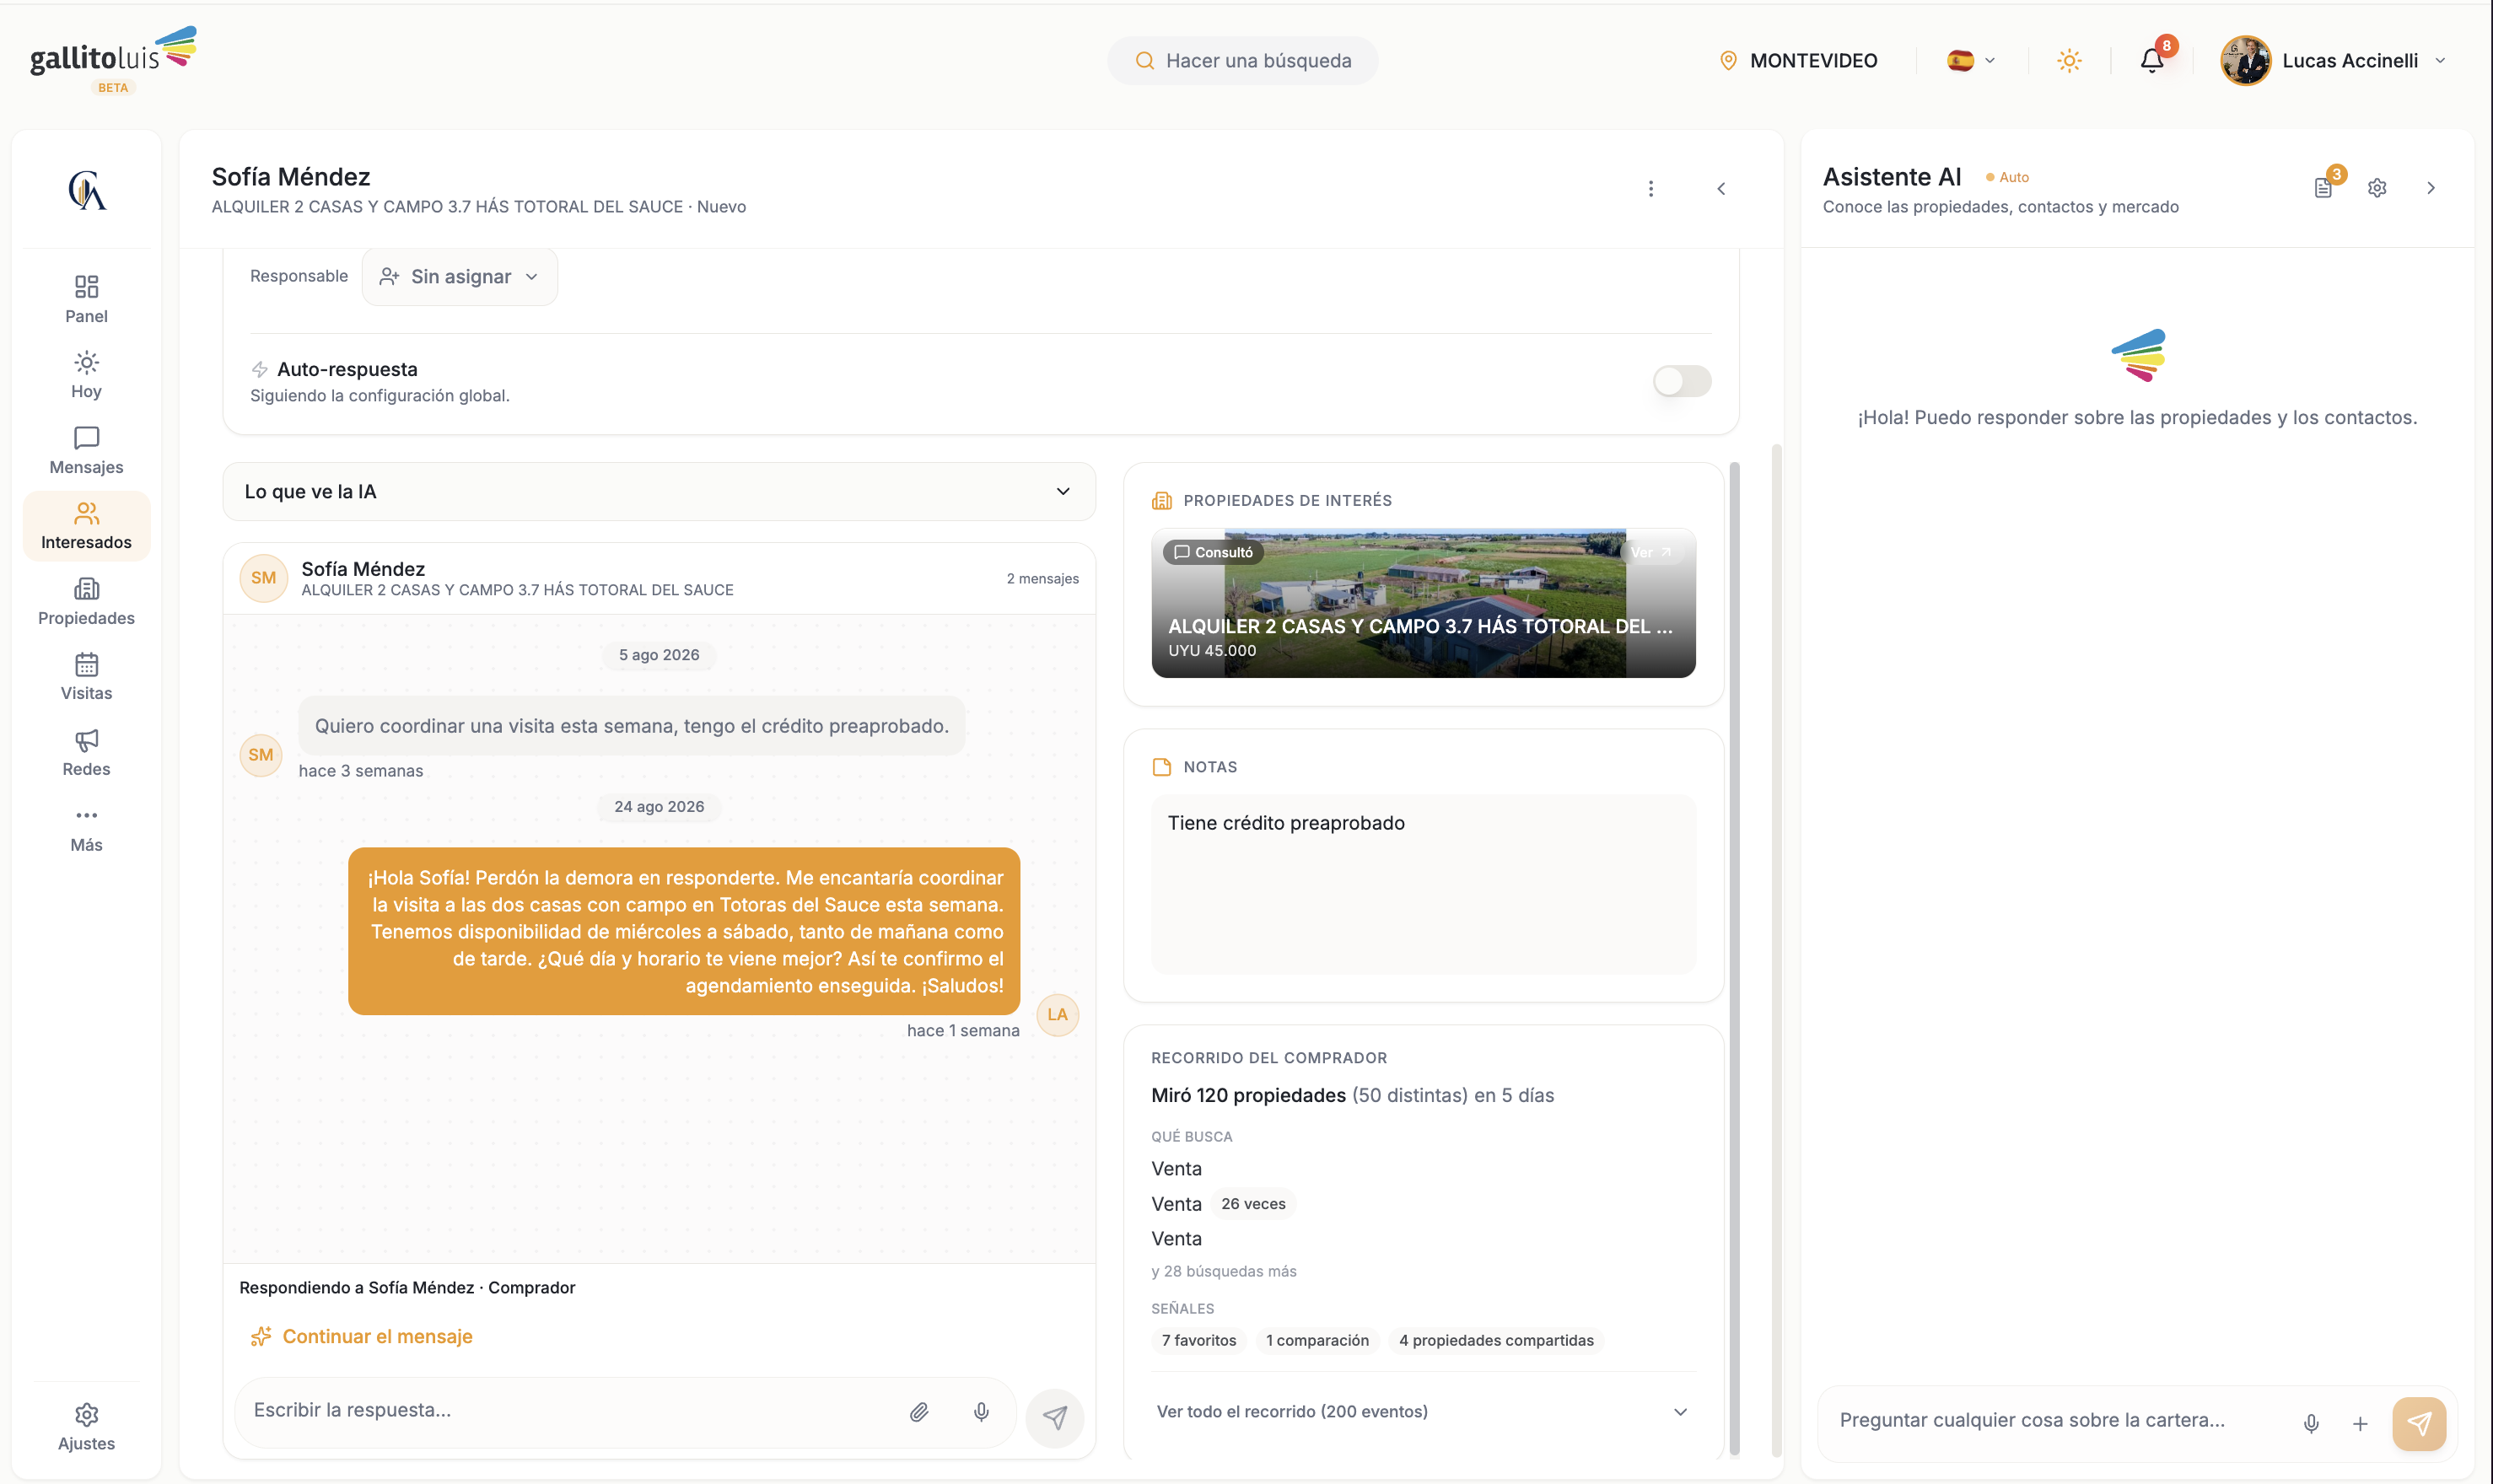Click the 5 ago 2026 date marker
The image size is (2493, 1484).
coord(659,655)
